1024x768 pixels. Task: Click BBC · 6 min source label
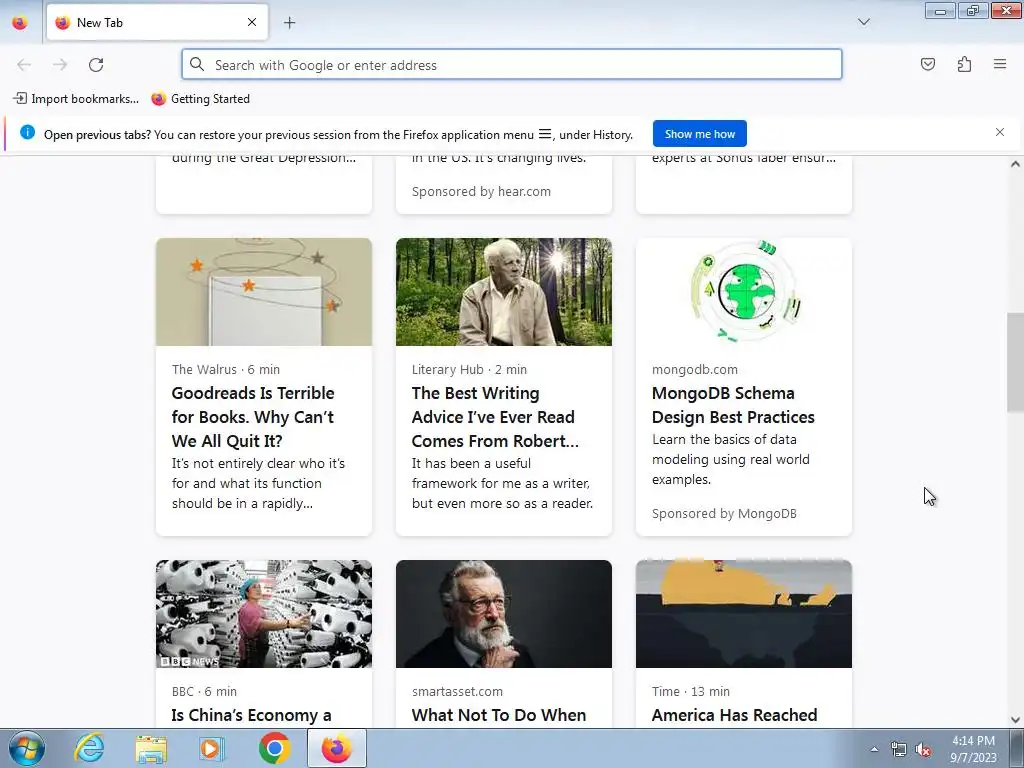(204, 692)
